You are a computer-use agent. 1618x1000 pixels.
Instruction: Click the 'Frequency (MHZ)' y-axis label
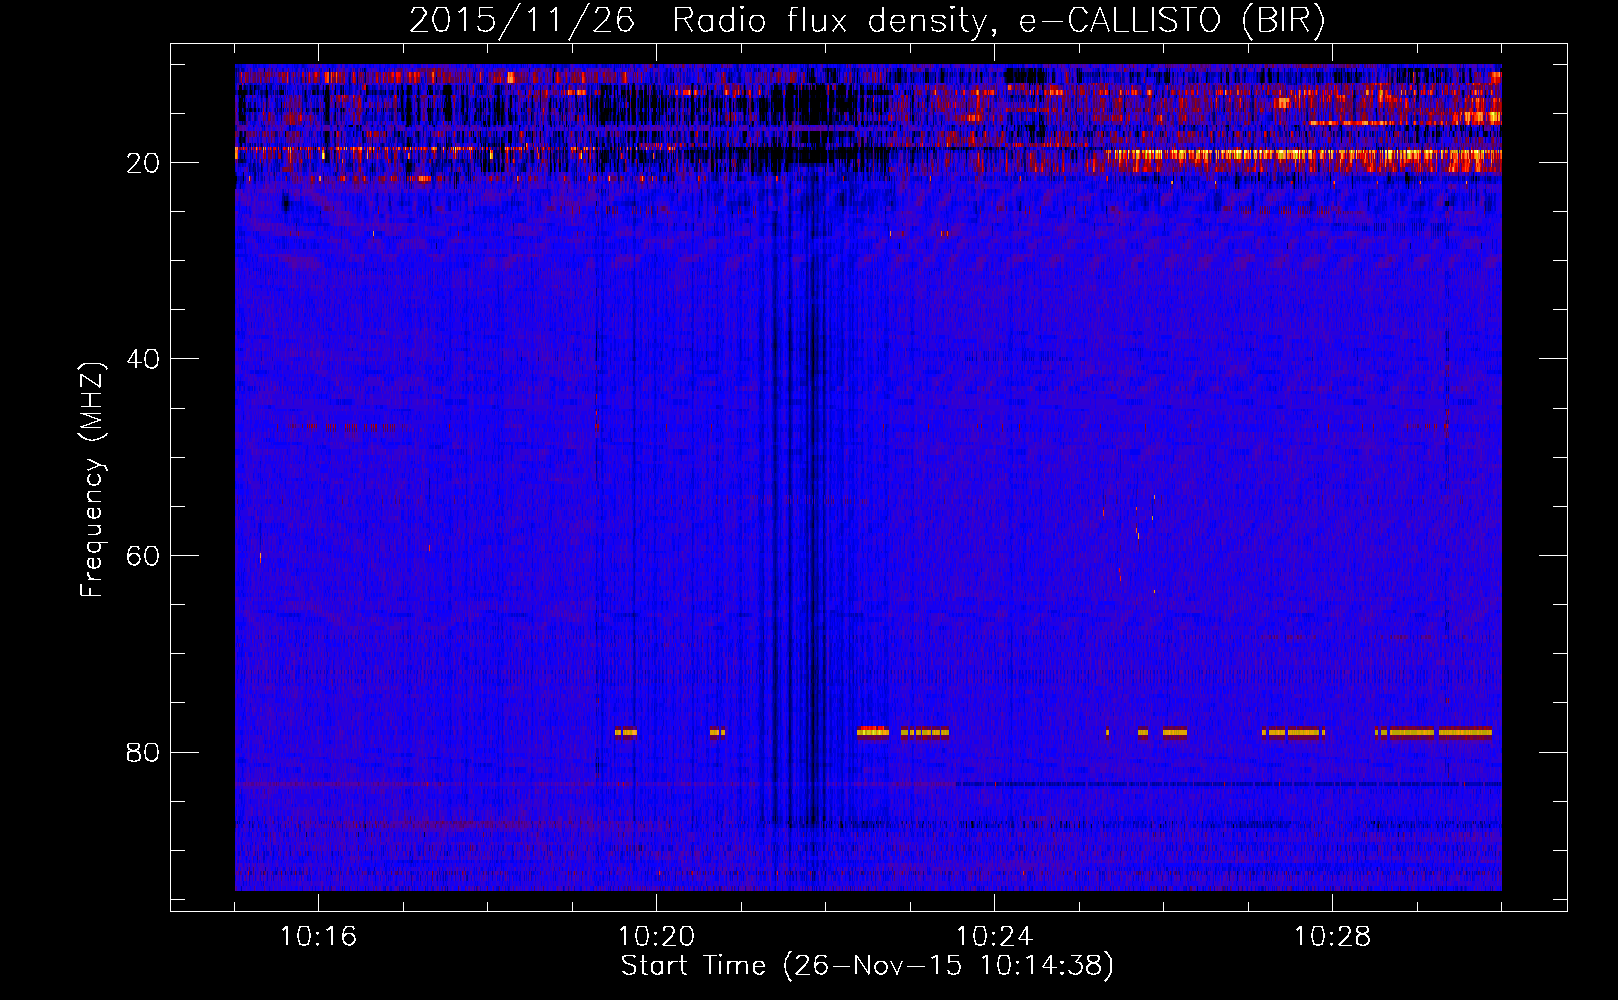coord(91,480)
